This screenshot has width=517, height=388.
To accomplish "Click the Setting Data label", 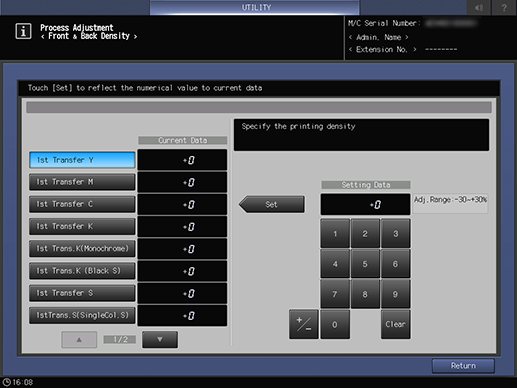I will pos(366,185).
